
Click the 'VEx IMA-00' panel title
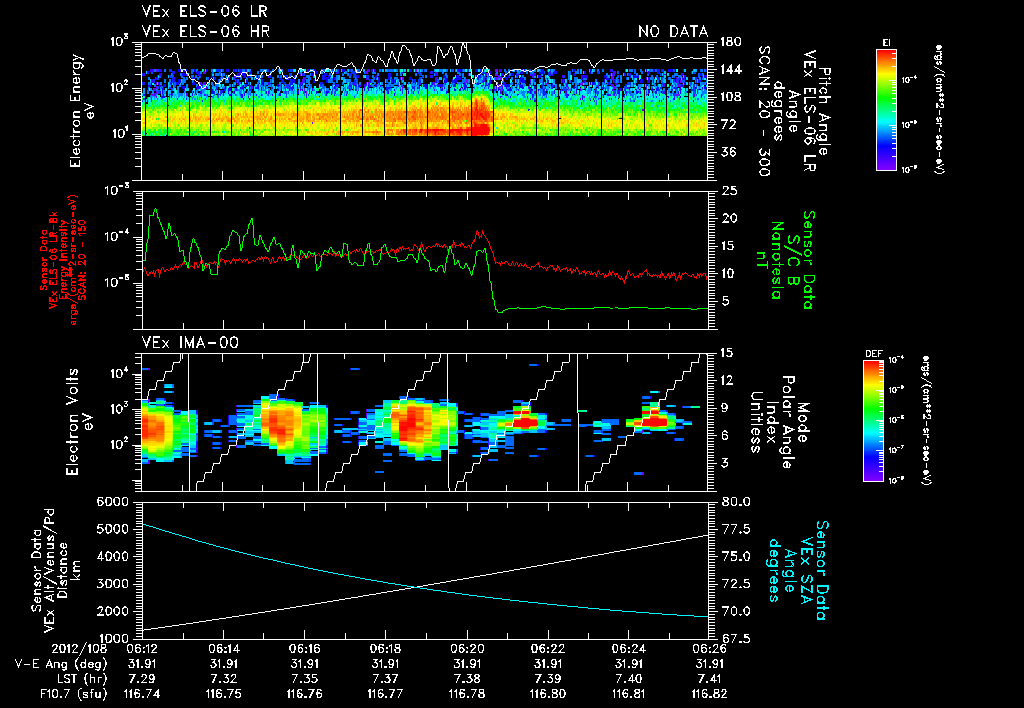point(190,342)
